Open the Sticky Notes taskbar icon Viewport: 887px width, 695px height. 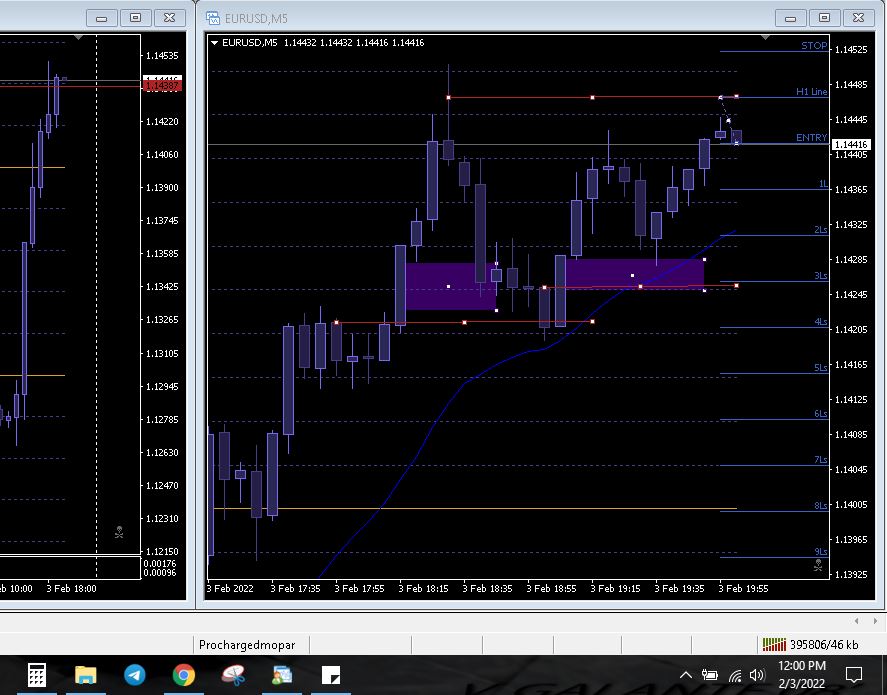click(331, 675)
